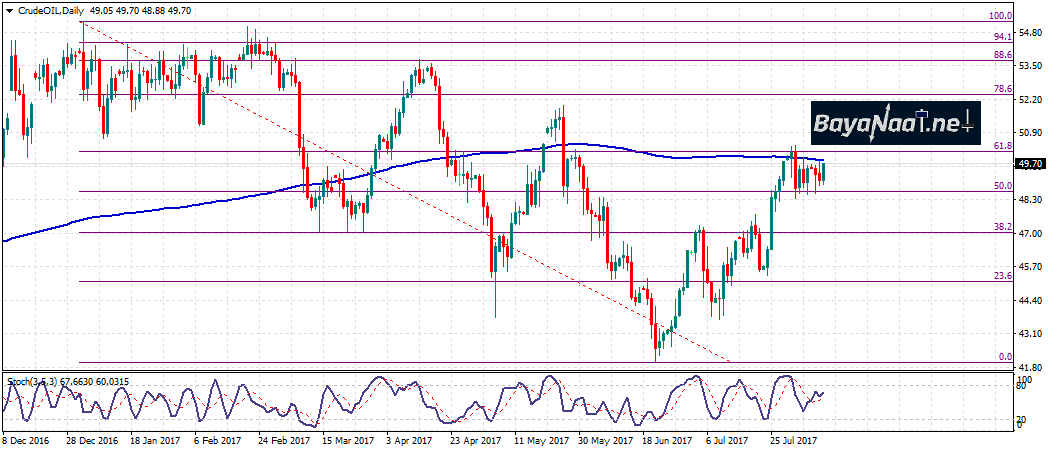Screen dimensions: 1053x452
Task: Click the 80 level on stochastic scale
Action: tap(1022, 384)
